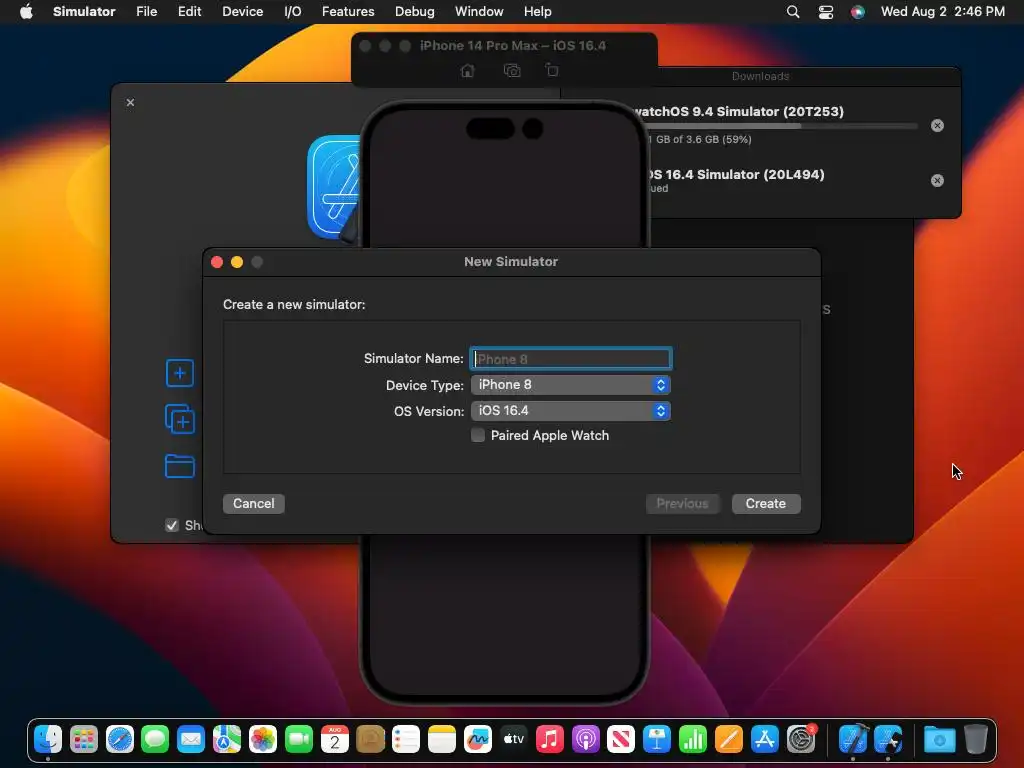The width and height of the screenshot is (1024, 768).
Task: Open FaceTime from the dock
Action: click(299, 739)
